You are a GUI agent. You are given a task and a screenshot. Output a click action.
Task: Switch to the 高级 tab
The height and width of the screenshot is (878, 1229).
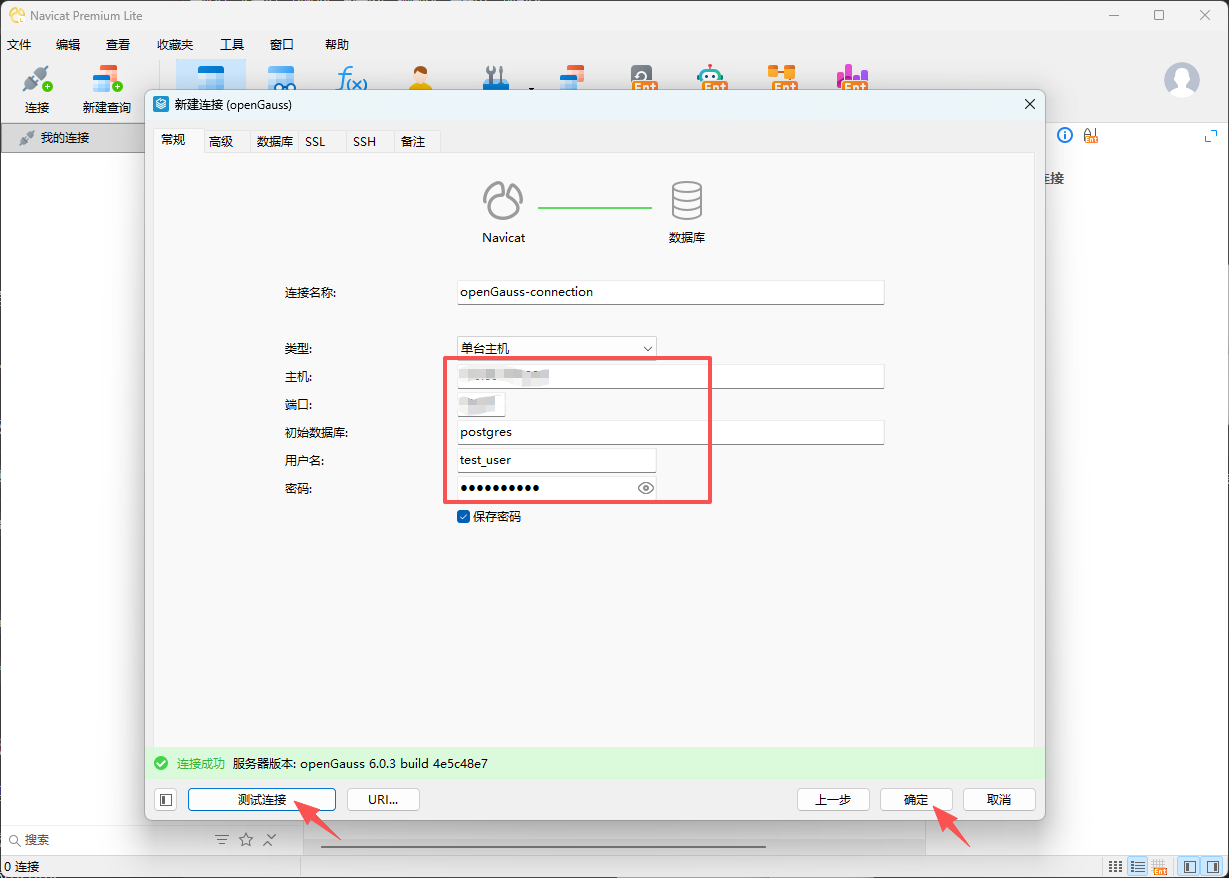[221, 142]
